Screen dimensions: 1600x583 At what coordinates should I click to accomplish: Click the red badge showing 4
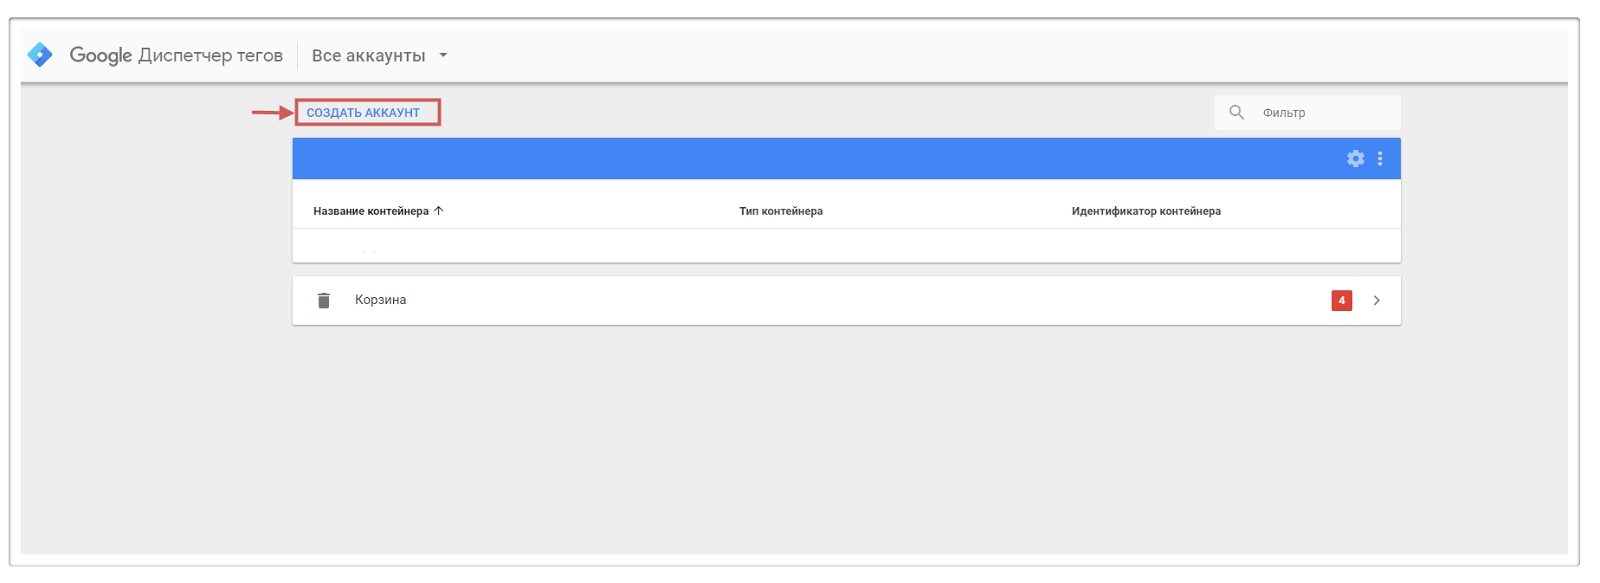[x=1341, y=300]
